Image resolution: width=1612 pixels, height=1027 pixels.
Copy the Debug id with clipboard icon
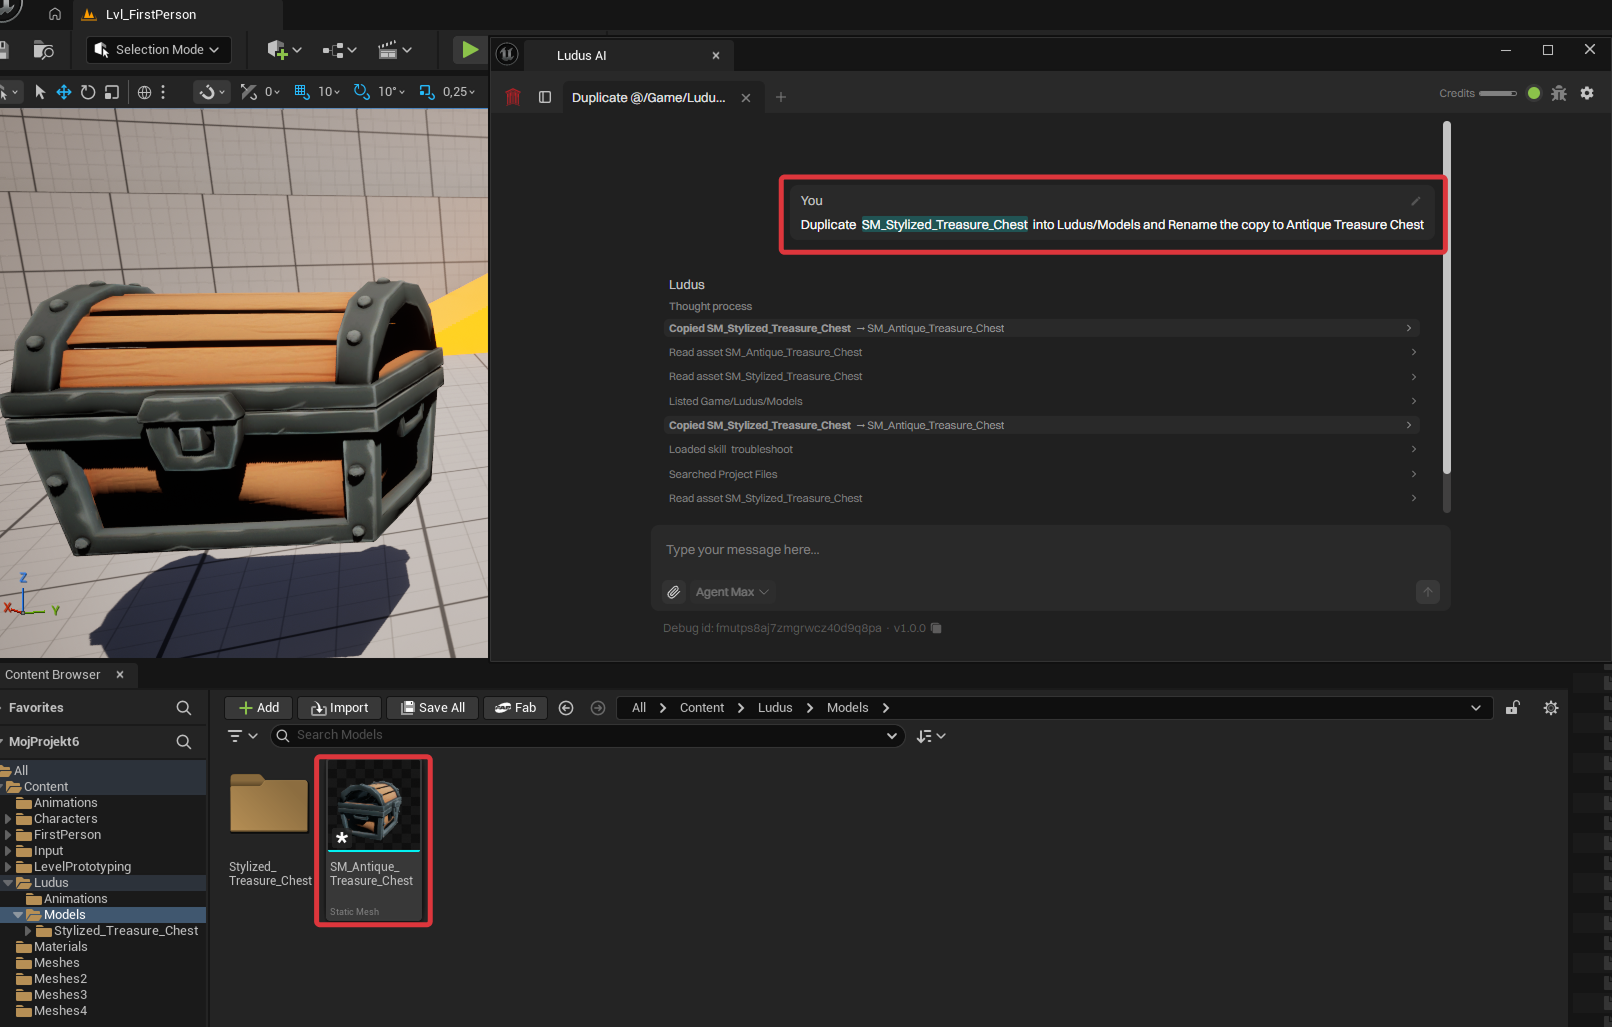click(x=936, y=628)
